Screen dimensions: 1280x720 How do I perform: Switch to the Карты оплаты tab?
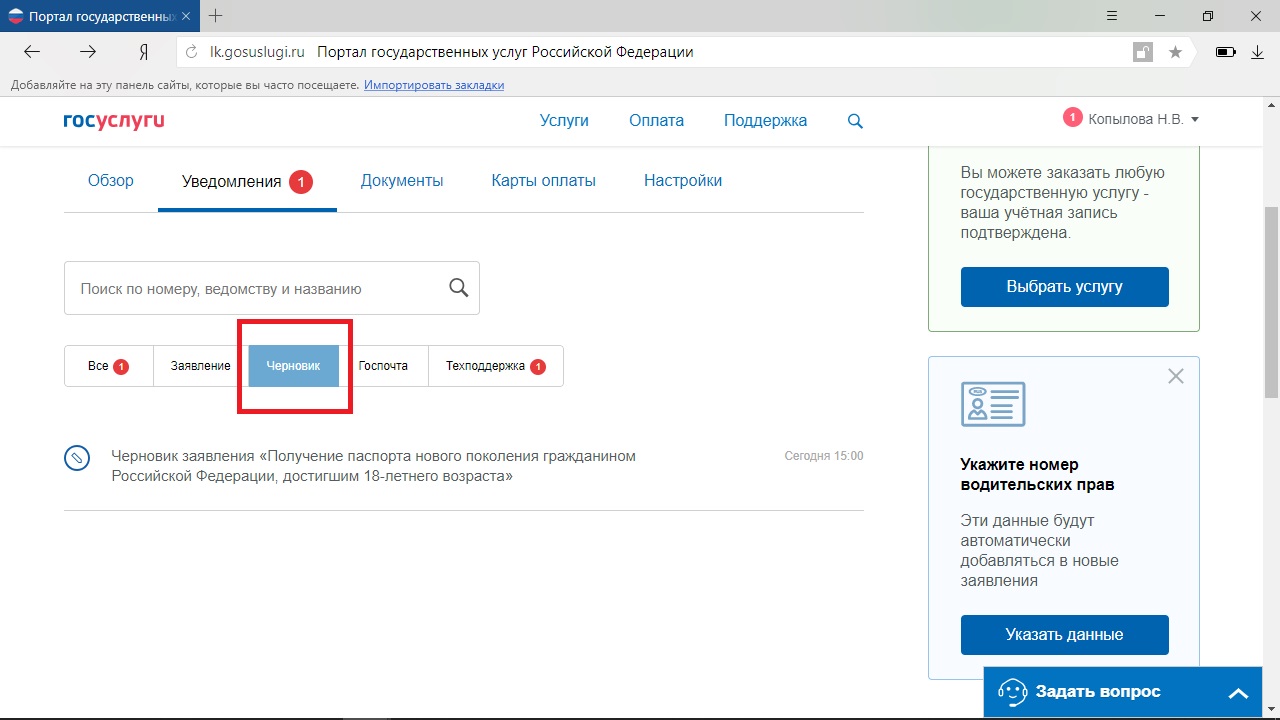[543, 181]
